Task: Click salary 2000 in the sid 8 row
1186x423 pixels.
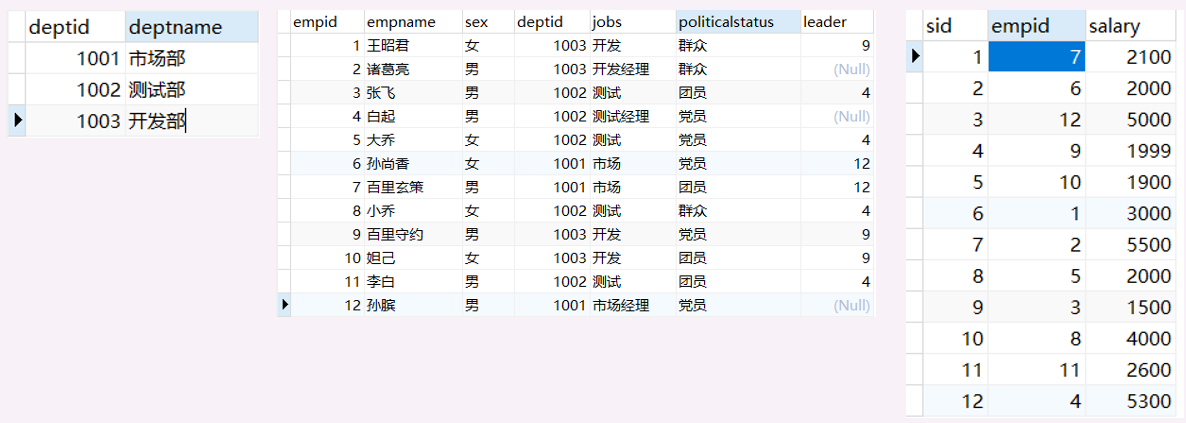Action: (1131, 276)
